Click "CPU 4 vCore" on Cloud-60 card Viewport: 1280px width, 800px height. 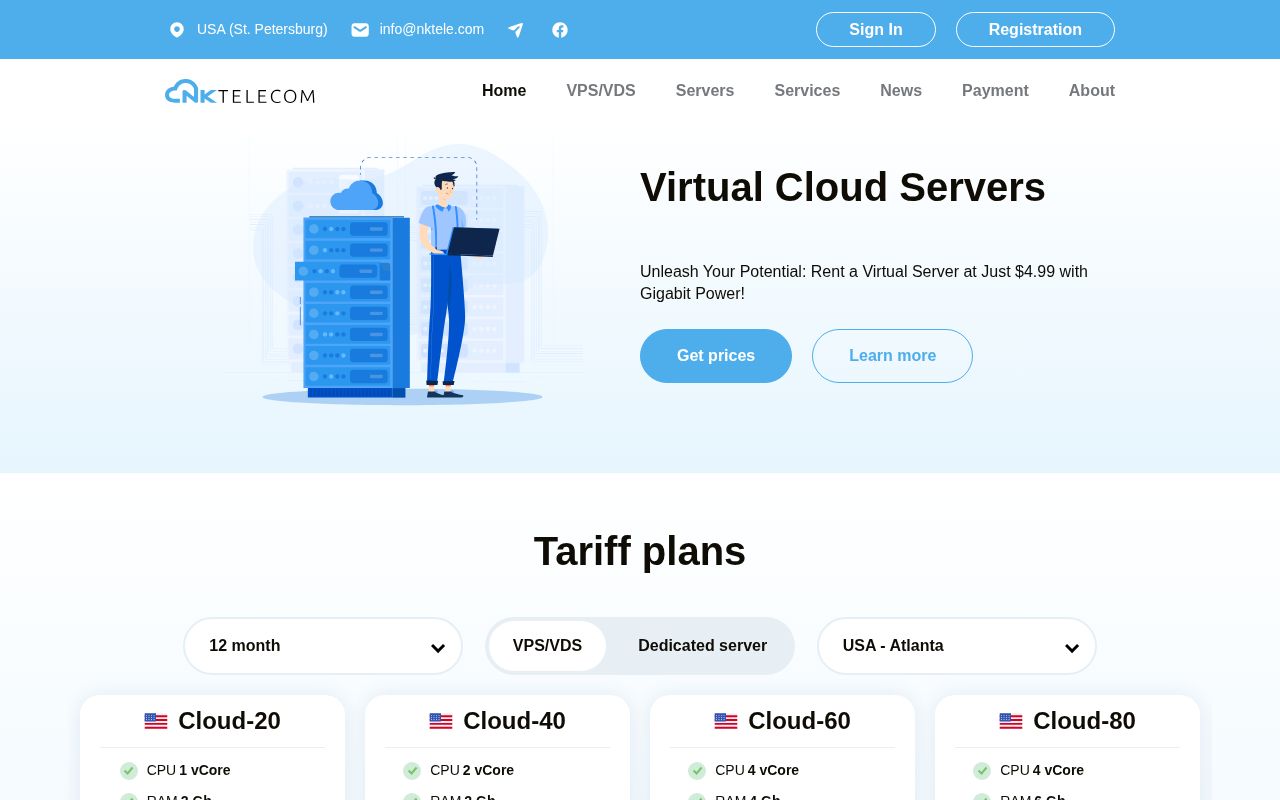point(757,771)
